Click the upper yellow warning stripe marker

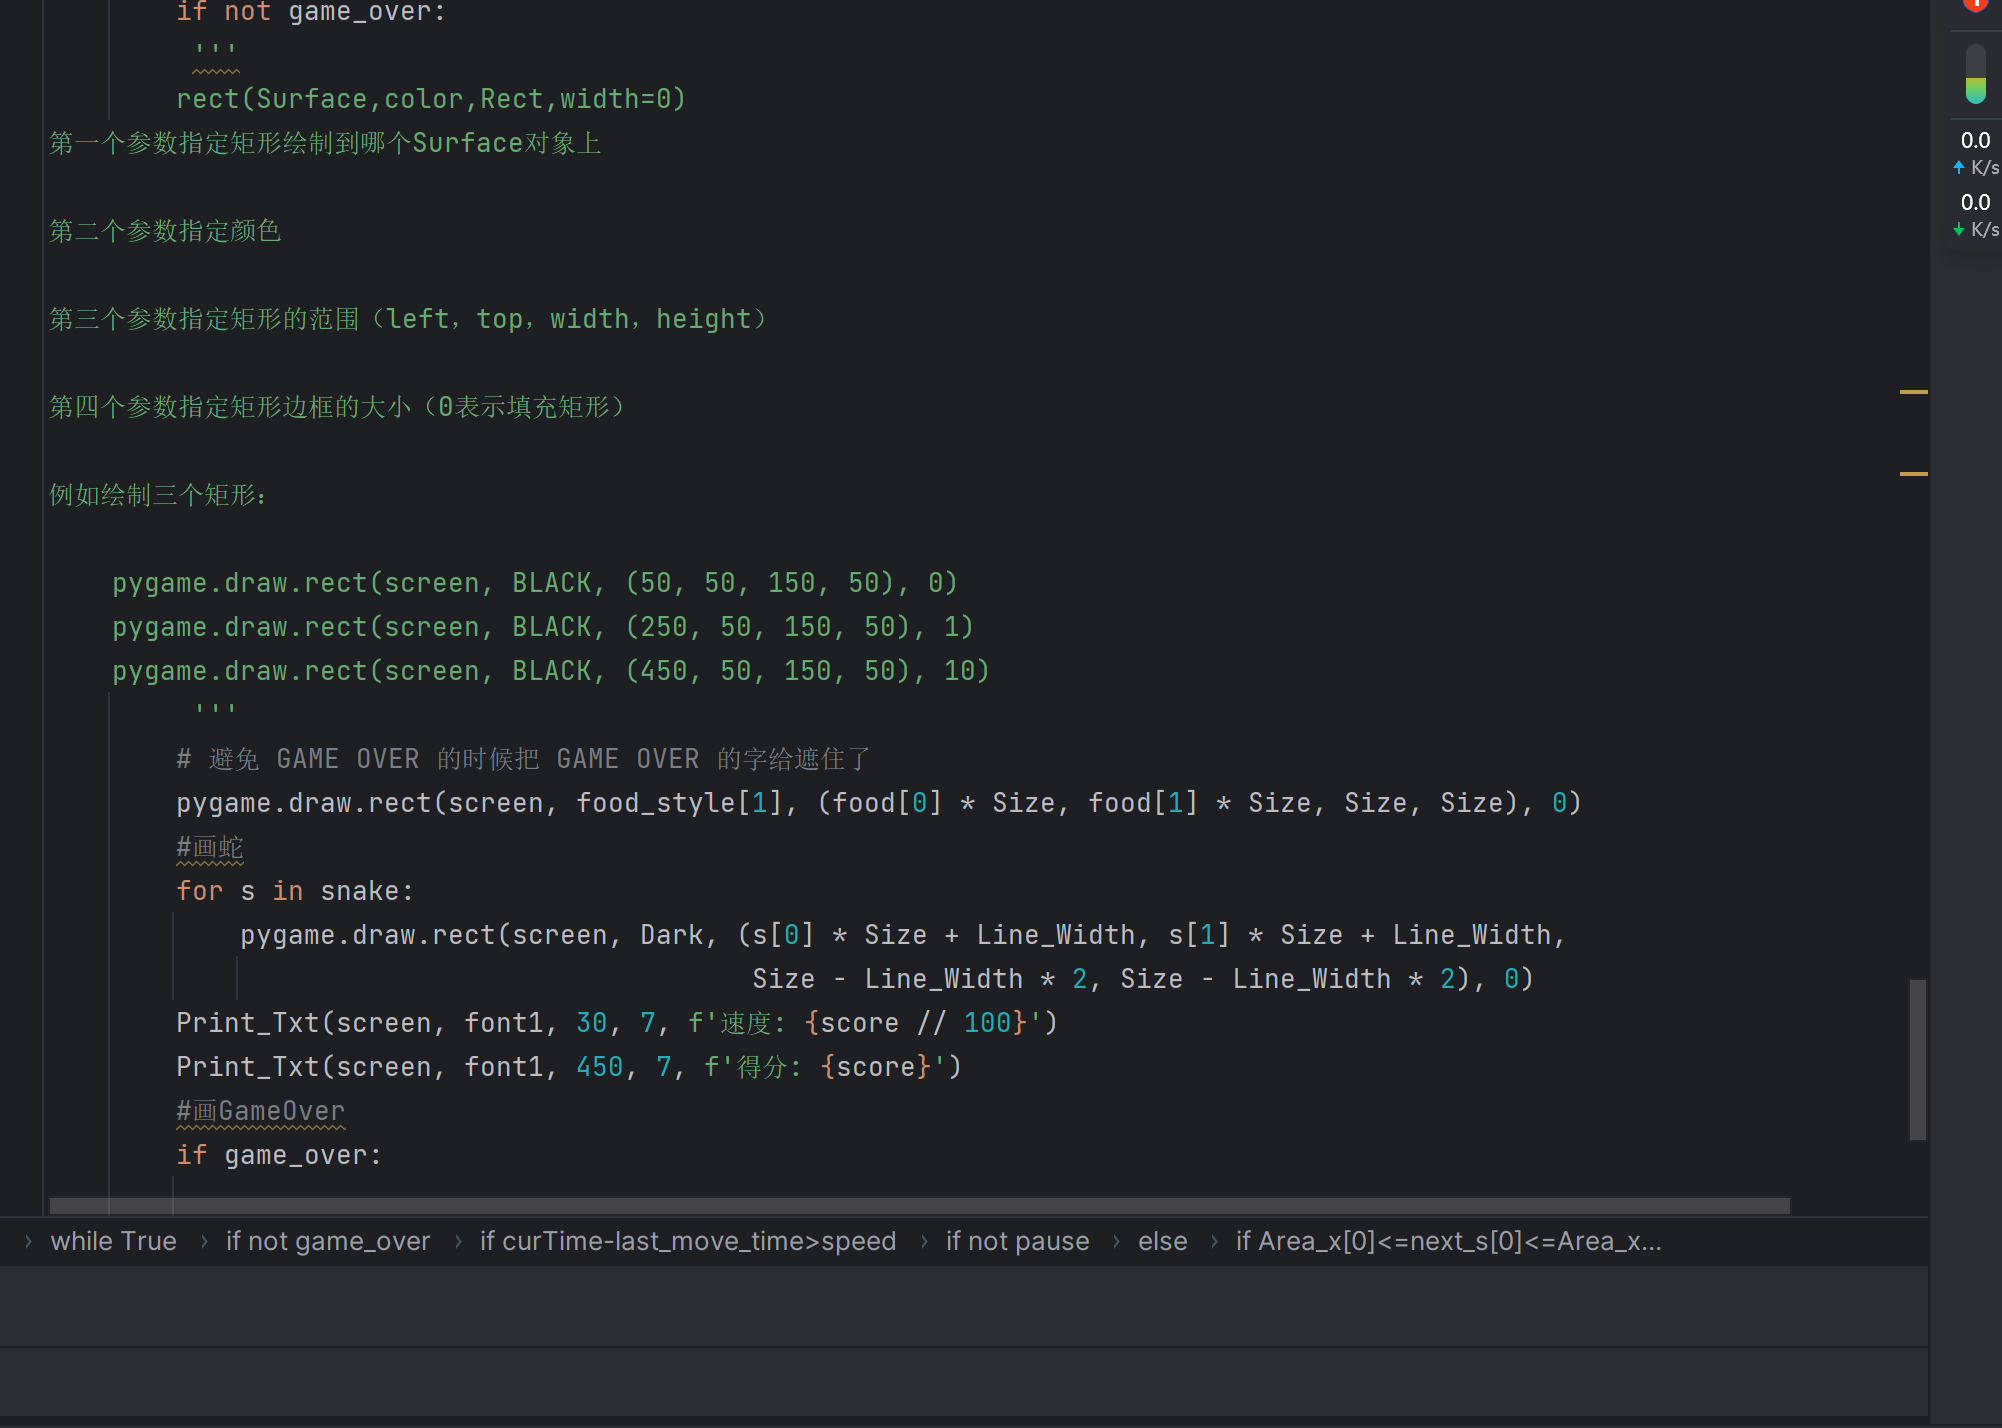click(x=1913, y=392)
